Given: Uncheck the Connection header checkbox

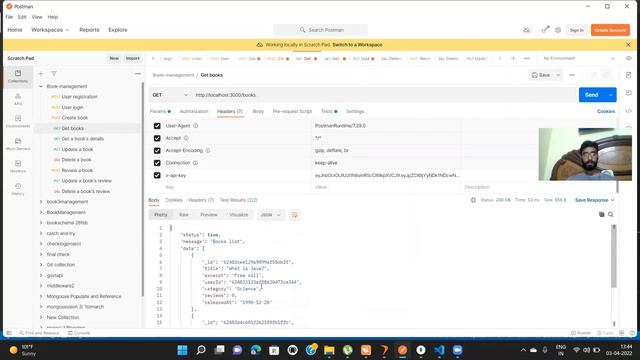Looking at the screenshot, I should [x=157, y=162].
